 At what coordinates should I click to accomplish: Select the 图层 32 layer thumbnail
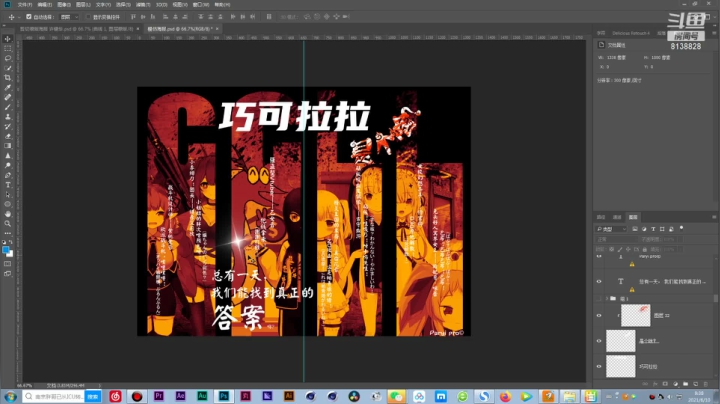pos(636,315)
